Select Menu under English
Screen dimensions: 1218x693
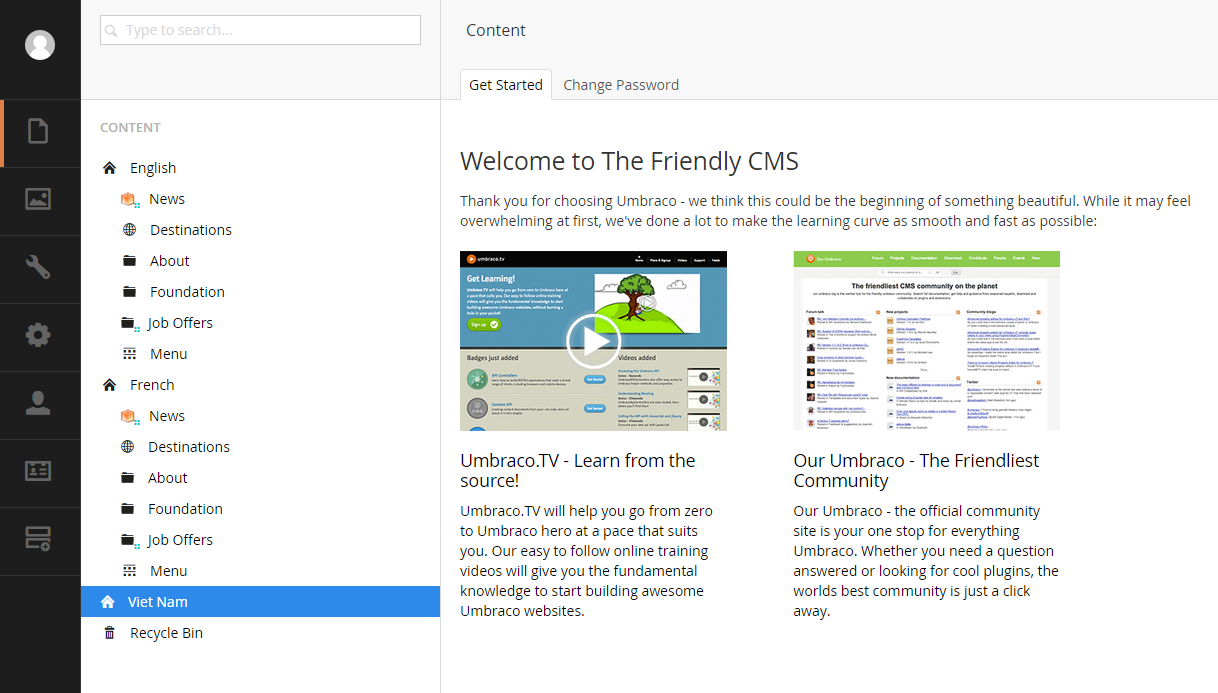coord(169,354)
